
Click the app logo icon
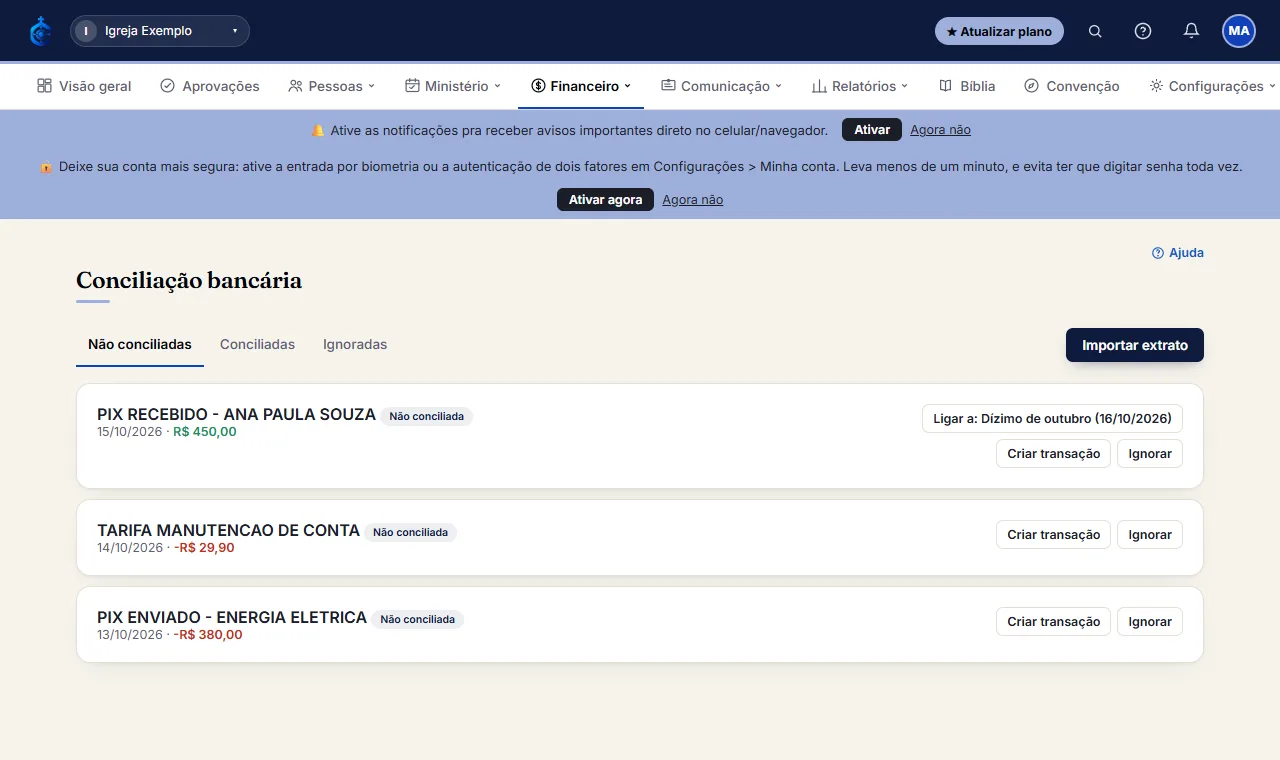pos(40,31)
